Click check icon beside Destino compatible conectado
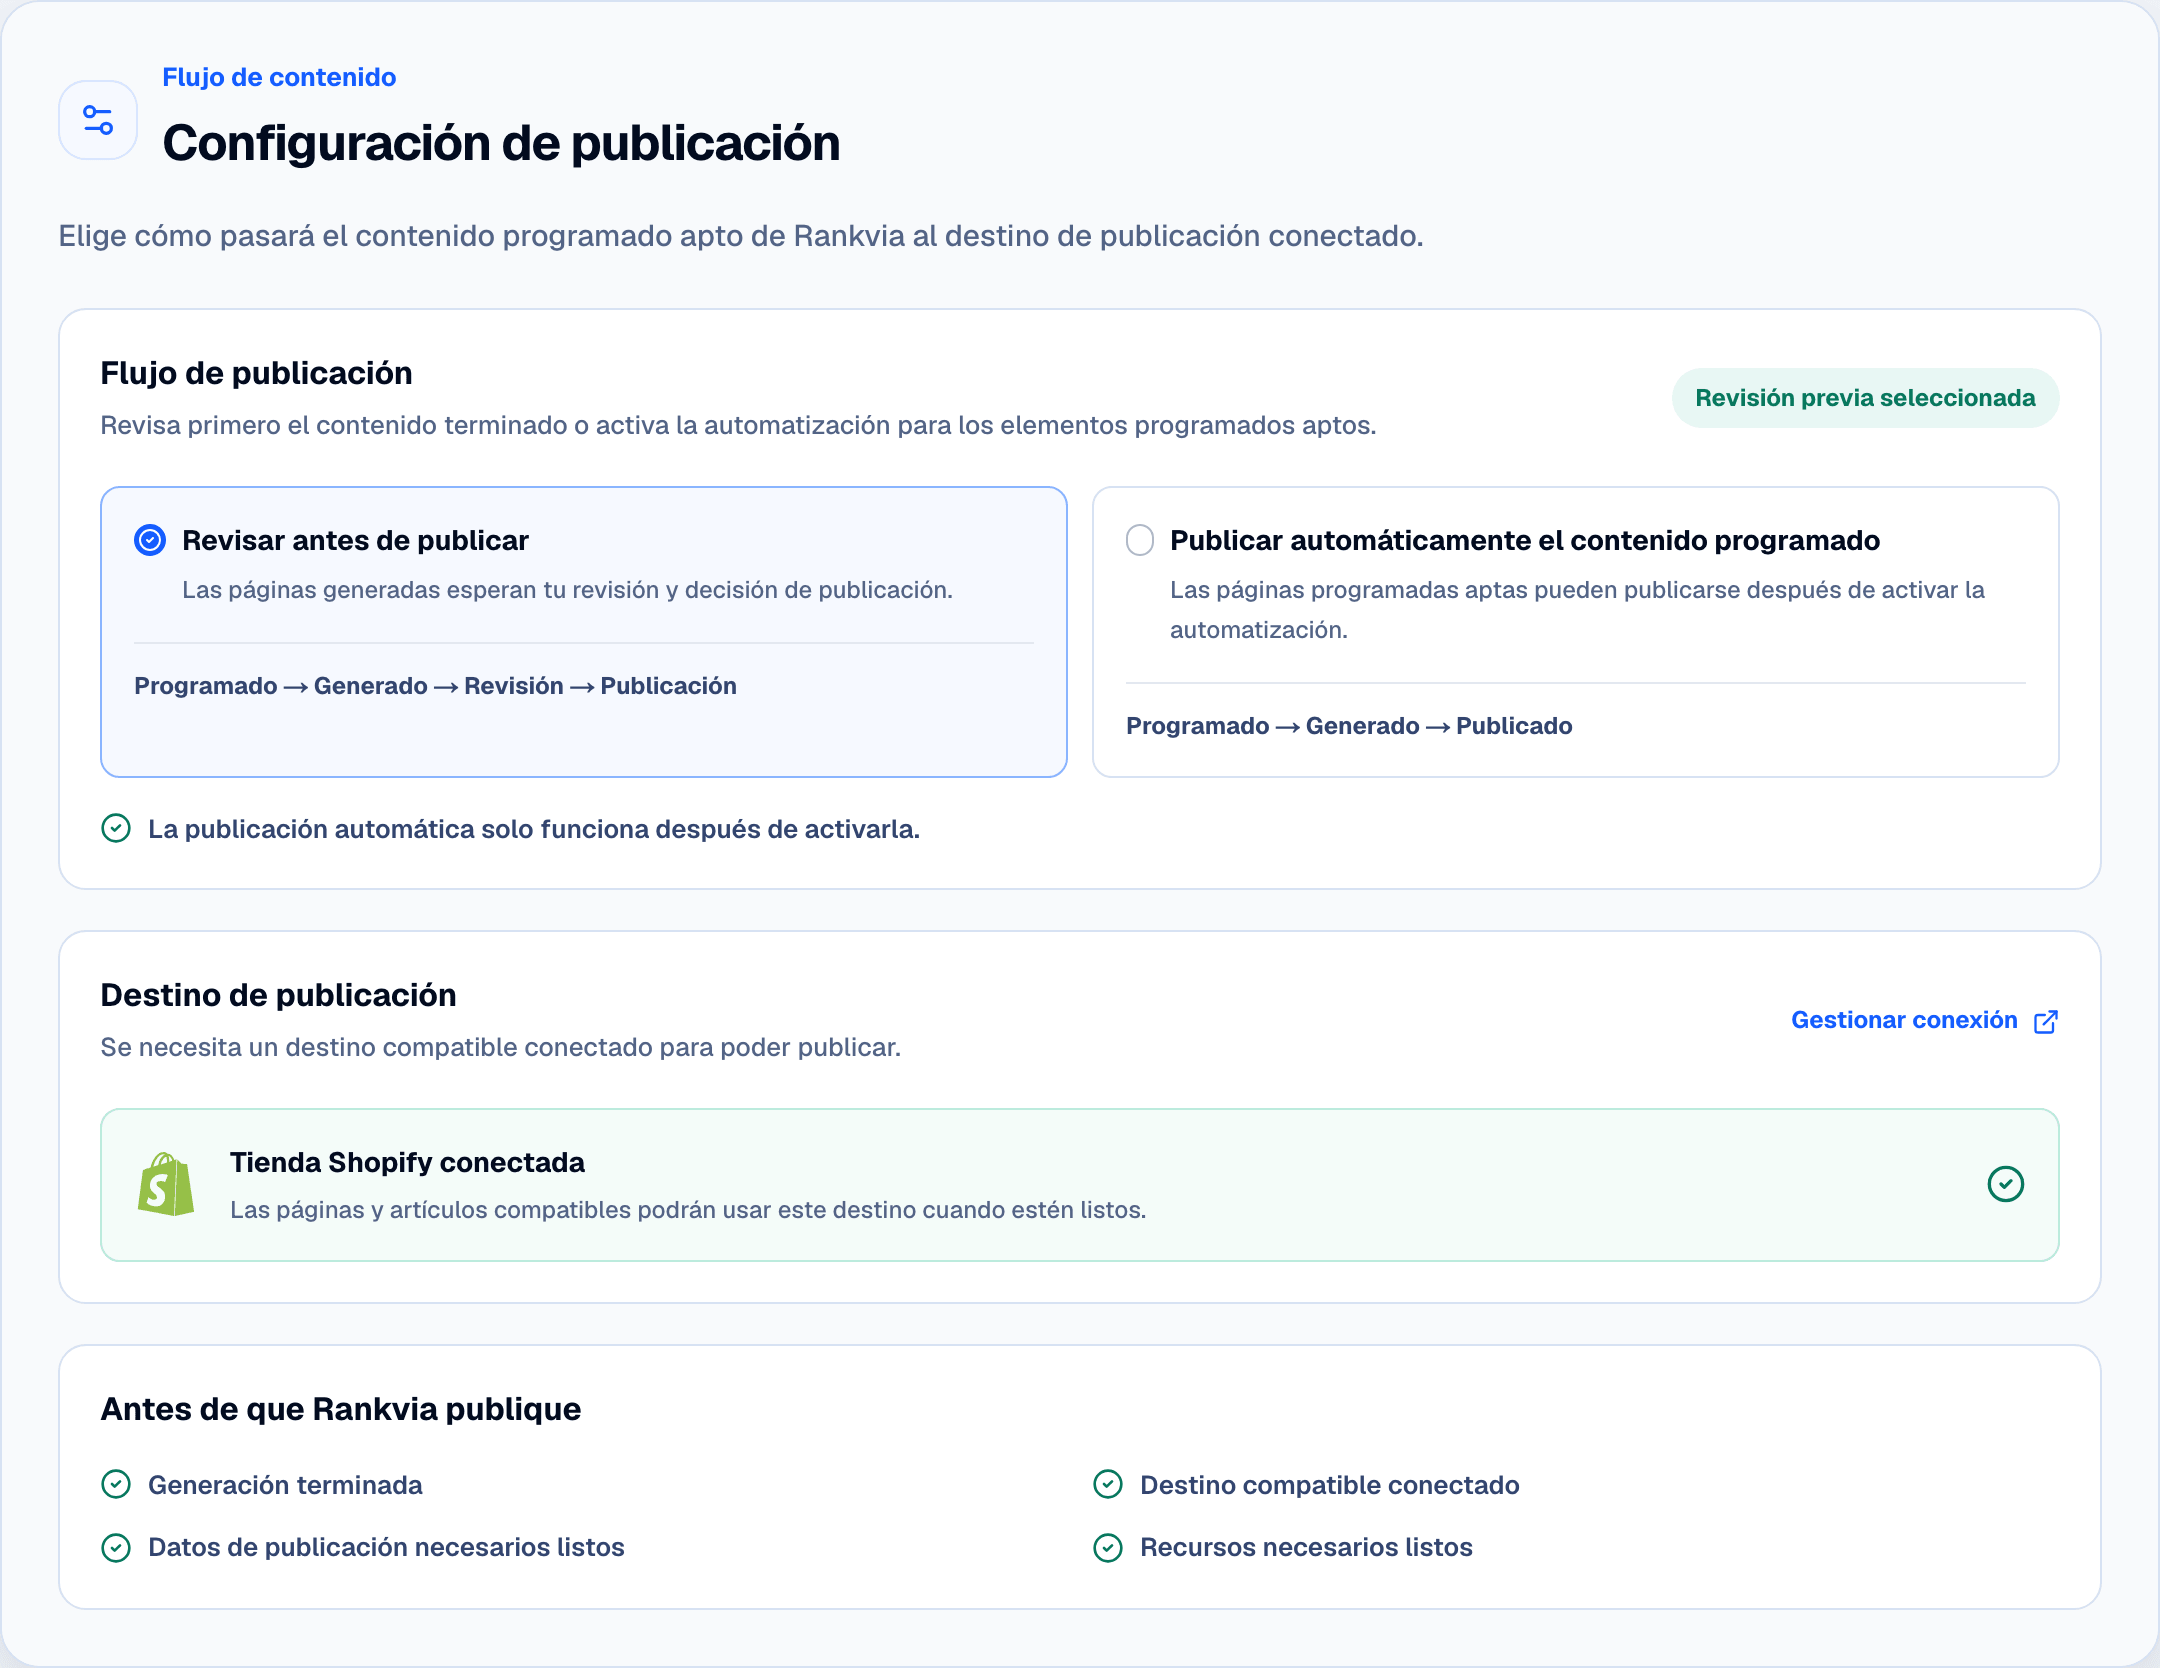 point(1108,1484)
